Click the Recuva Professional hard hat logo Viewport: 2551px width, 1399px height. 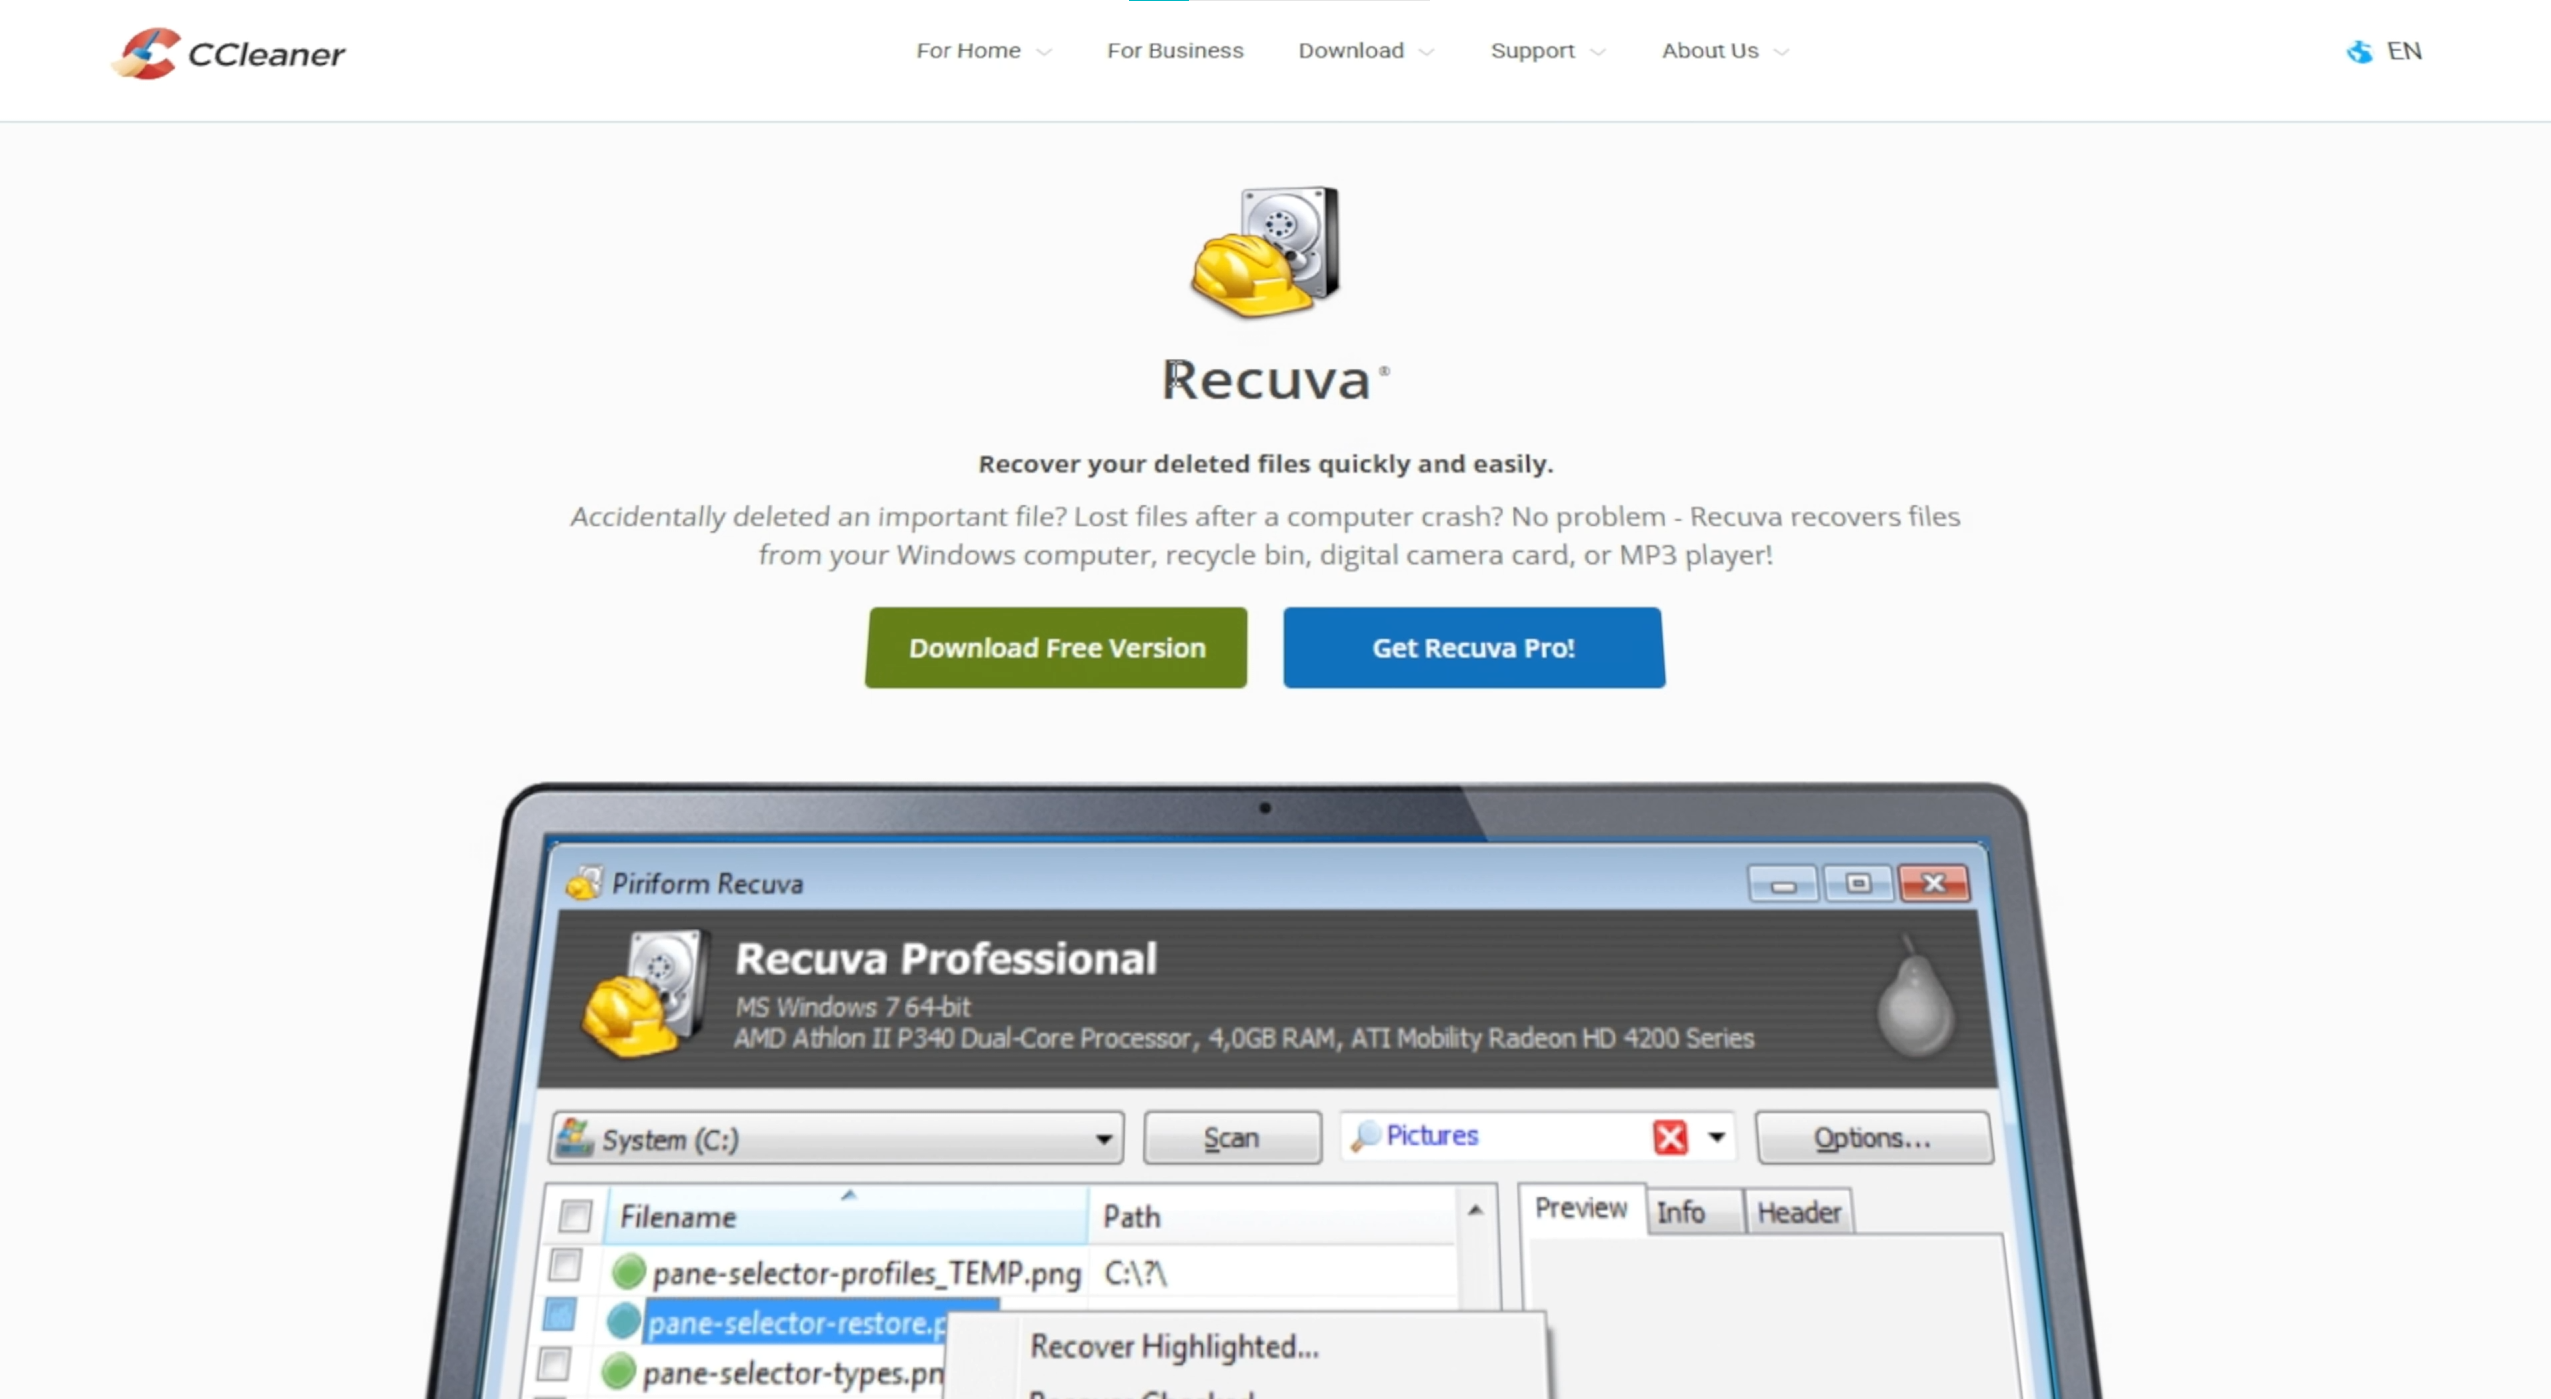pyautogui.click(x=645, y=993)
